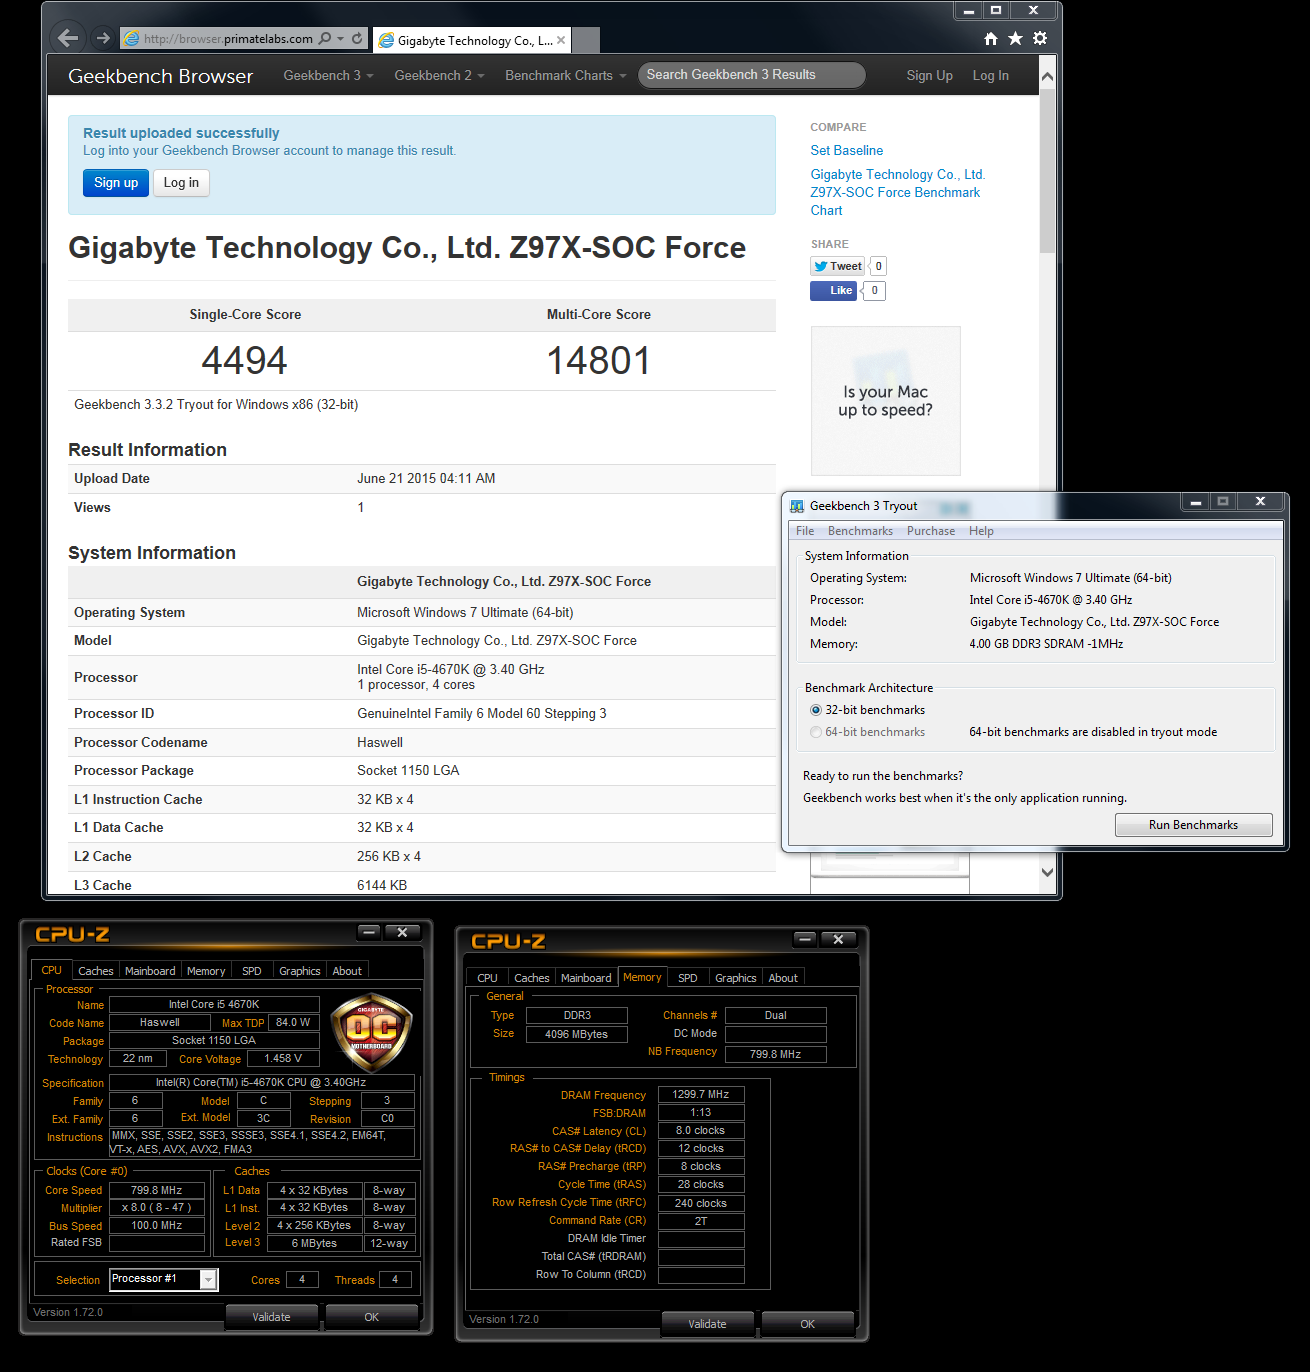Switch to Mainboard tab in left CPU-Z window
The image size is (1310, 1372).
coord(150,971)
